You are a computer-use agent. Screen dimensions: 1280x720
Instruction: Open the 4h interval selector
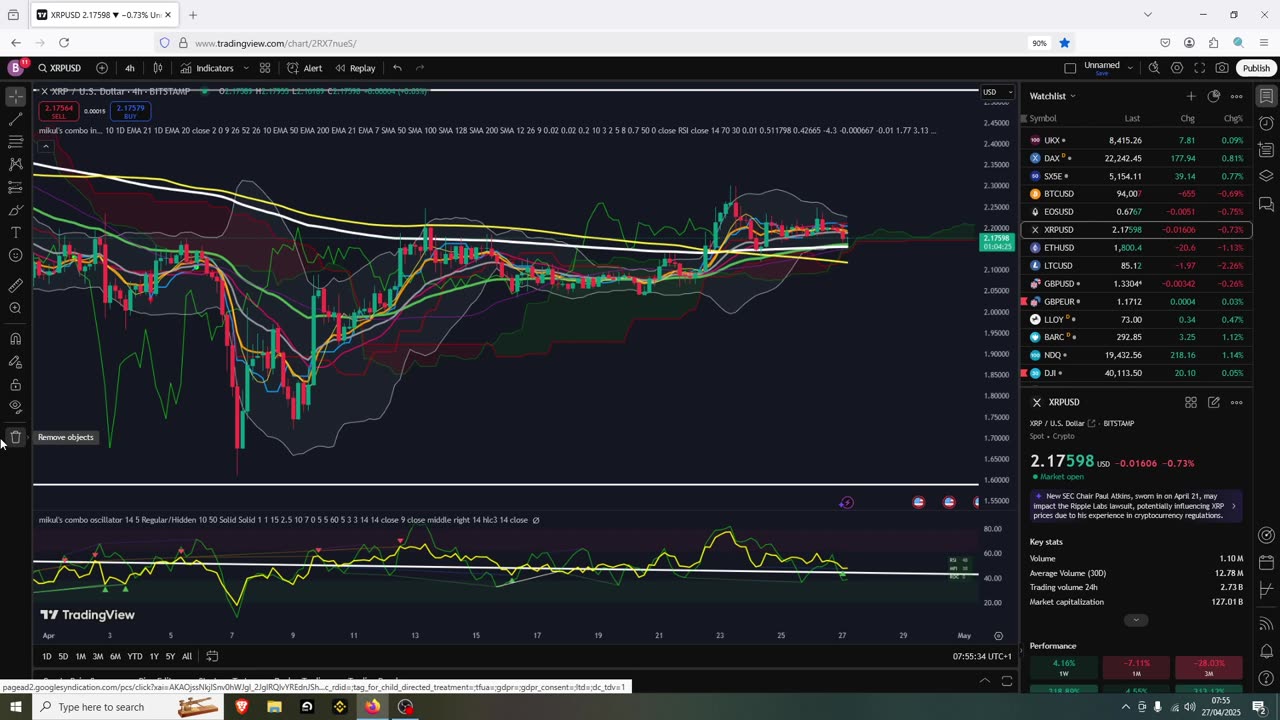click(x=130, y=68)
